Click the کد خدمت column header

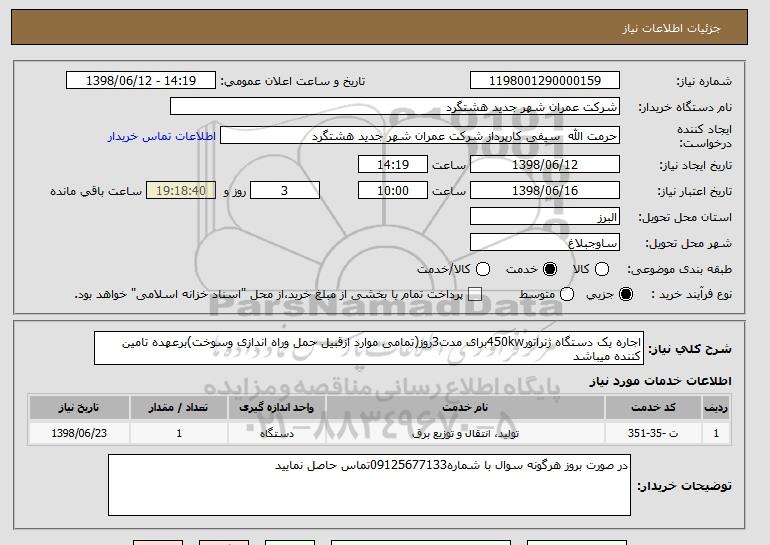point(653,408)
